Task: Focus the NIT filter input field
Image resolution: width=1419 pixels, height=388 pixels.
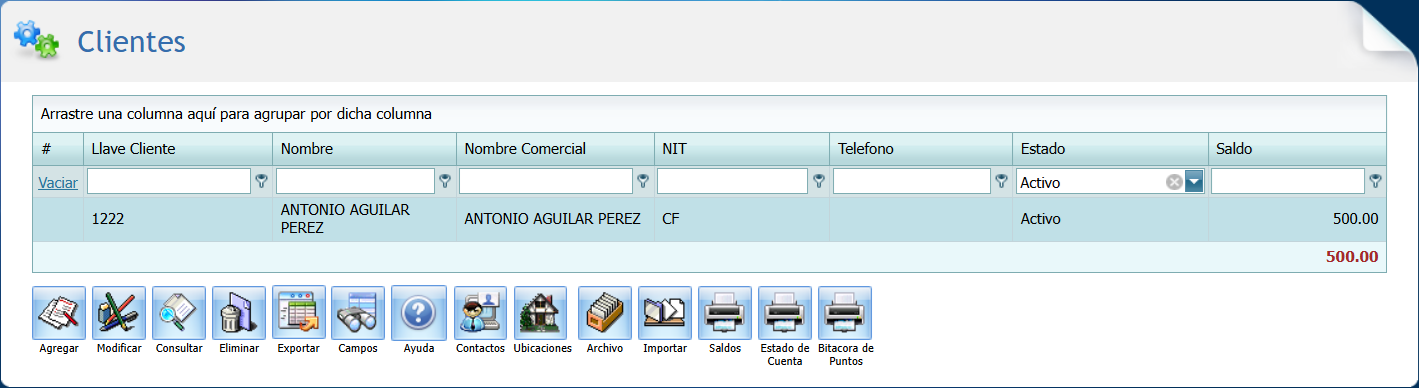Action: pos(732,181)
